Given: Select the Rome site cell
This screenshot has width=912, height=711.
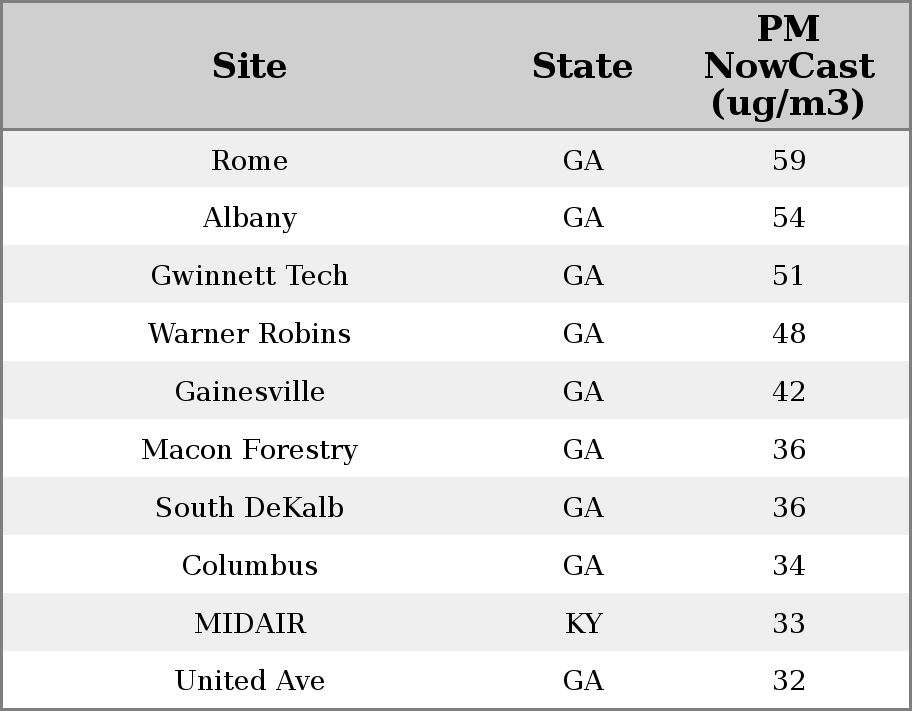Looking at the screenshot, I should click(249, 160).
